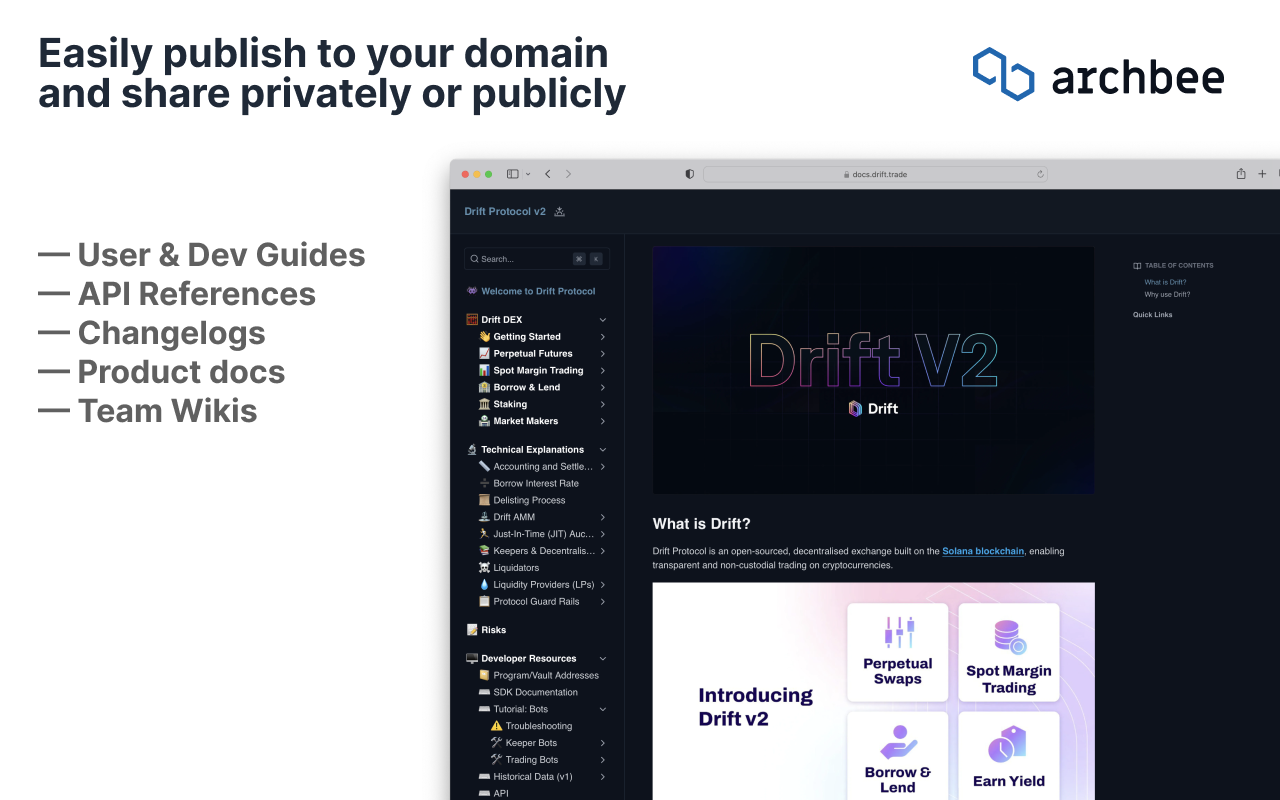Click the Spot Margin Trading card image
The width and height of the screenshot is (1280, 800).
point(1008,651)
